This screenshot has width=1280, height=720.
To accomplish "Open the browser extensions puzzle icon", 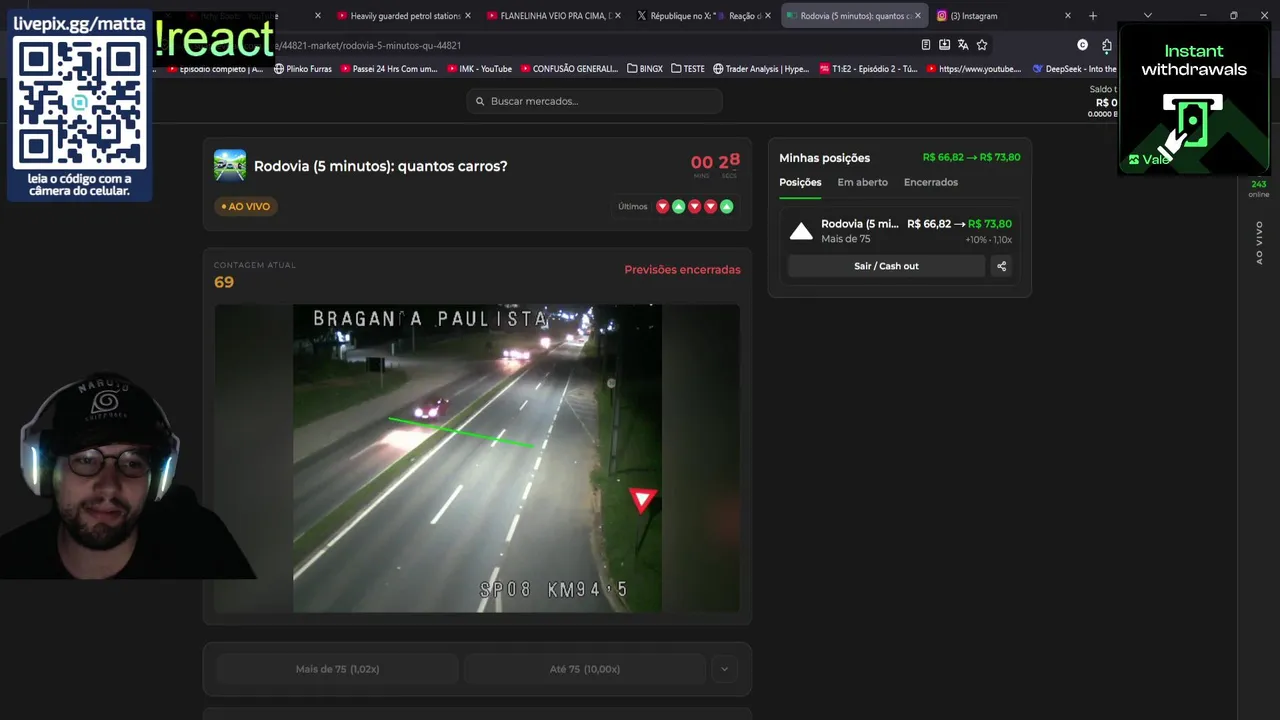I will 1107,45.
